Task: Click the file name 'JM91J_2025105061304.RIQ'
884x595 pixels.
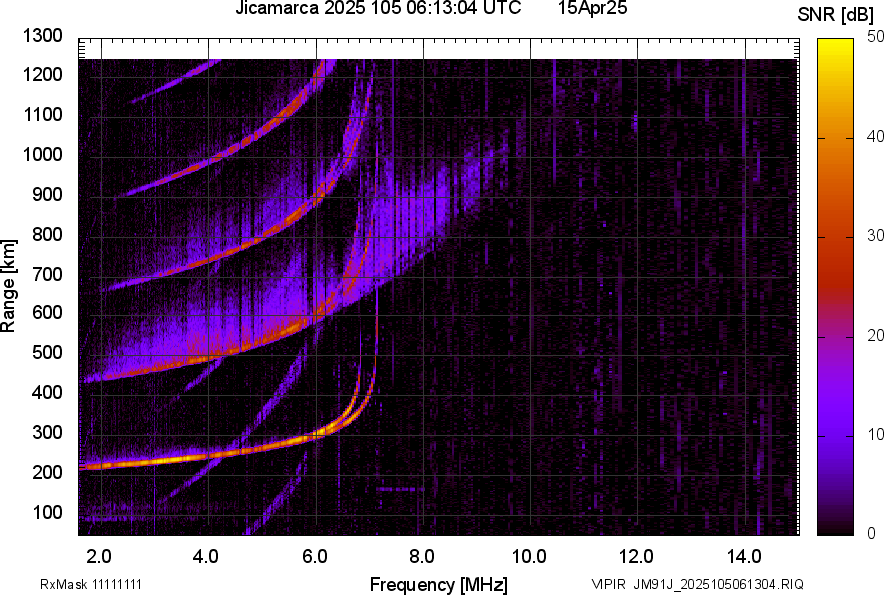Action: tap(718, 584)
